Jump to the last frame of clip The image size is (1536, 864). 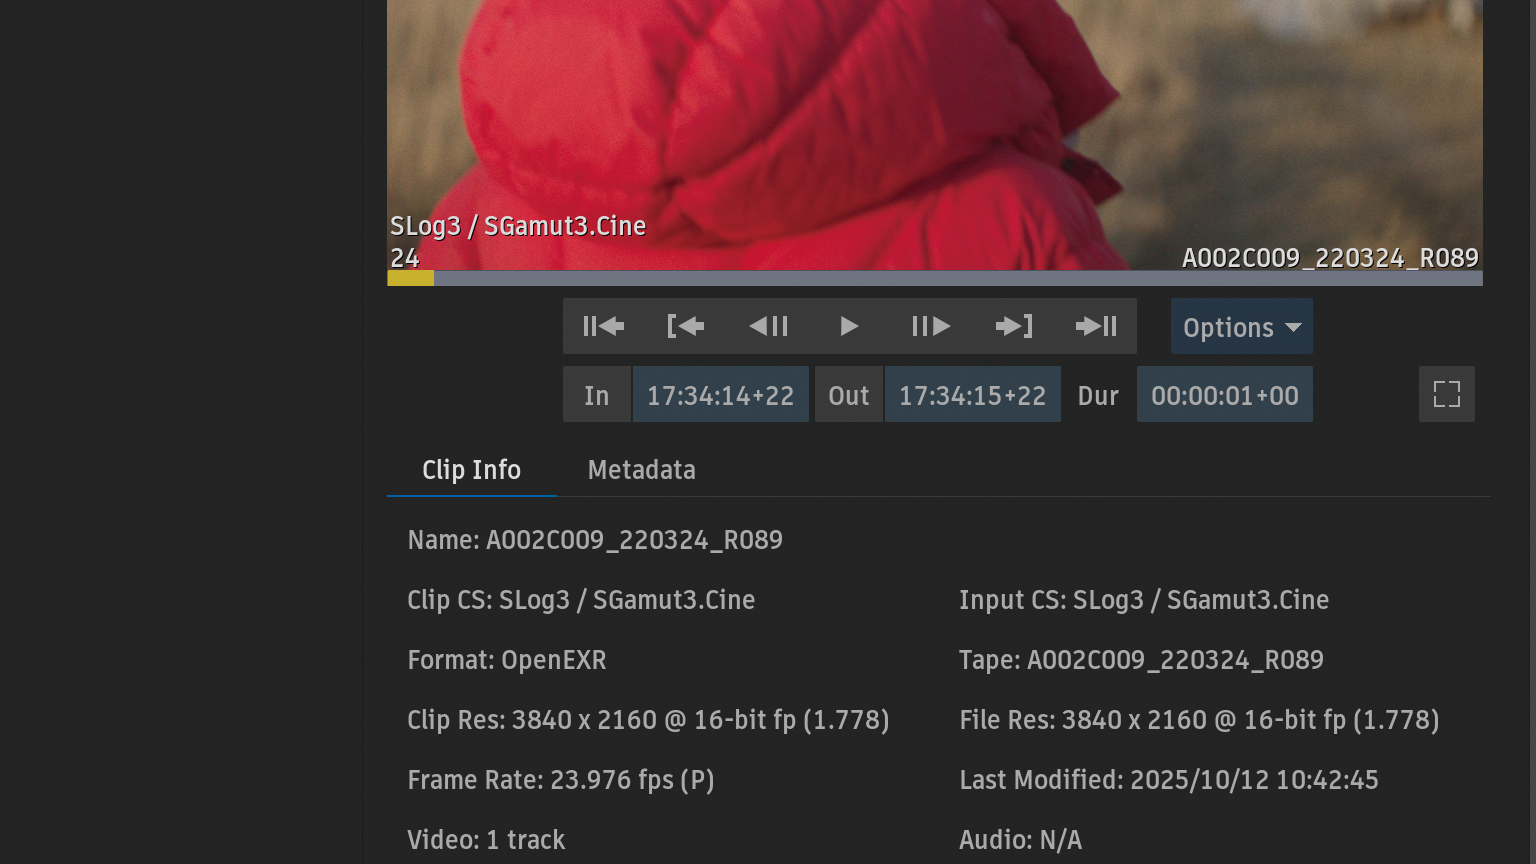point(1096,326)
